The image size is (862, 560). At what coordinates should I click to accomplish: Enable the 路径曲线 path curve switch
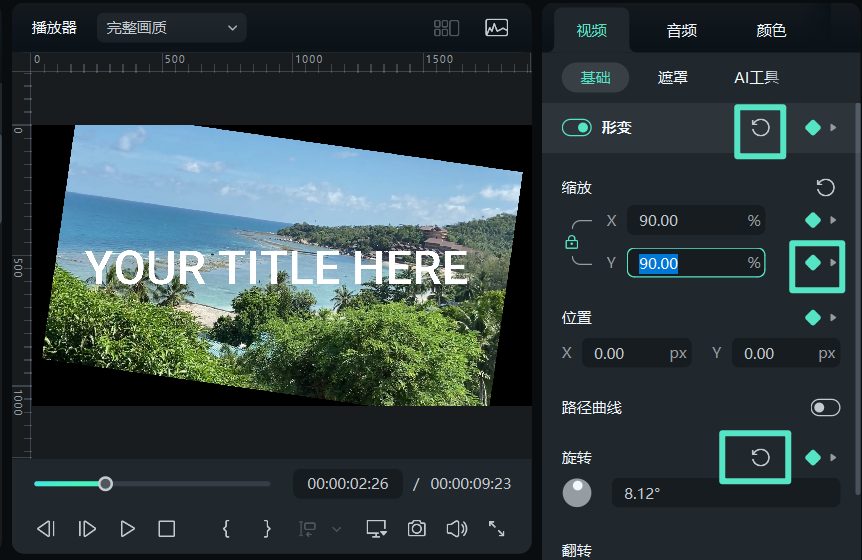pyautogui.click(x=825, y=408)
